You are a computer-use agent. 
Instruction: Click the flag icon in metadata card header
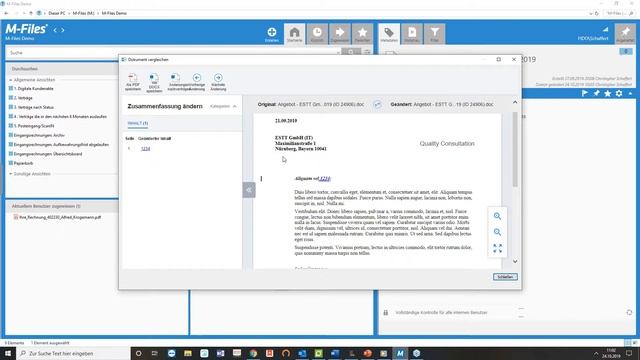tap(585, 93)
